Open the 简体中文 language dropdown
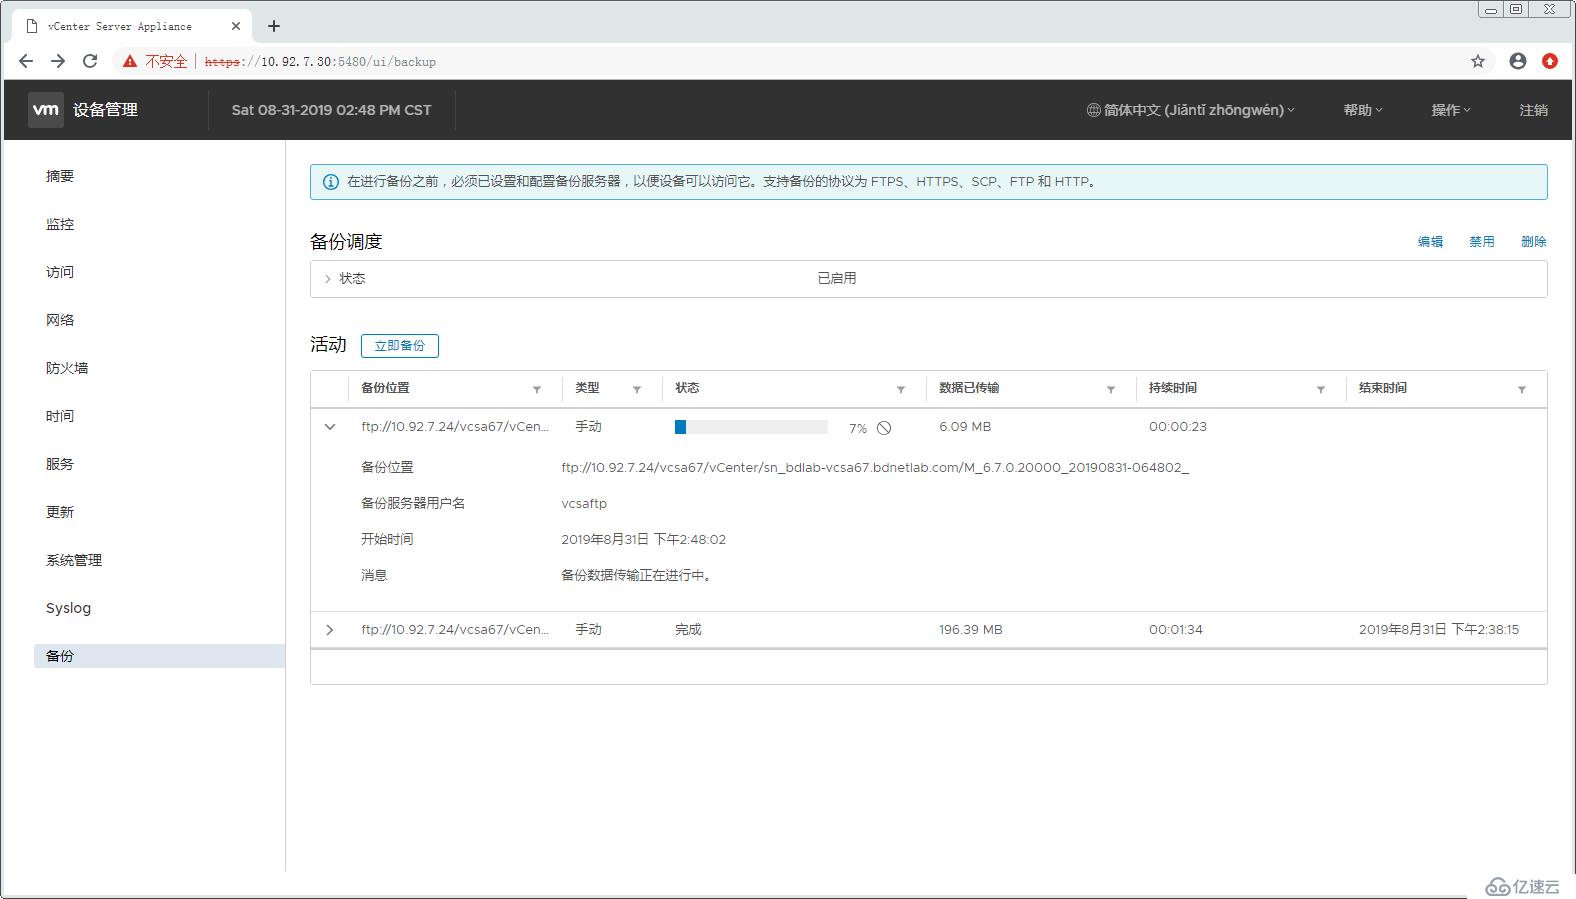The width and height of the screenshot is (1576, 899). point(1191,110)
